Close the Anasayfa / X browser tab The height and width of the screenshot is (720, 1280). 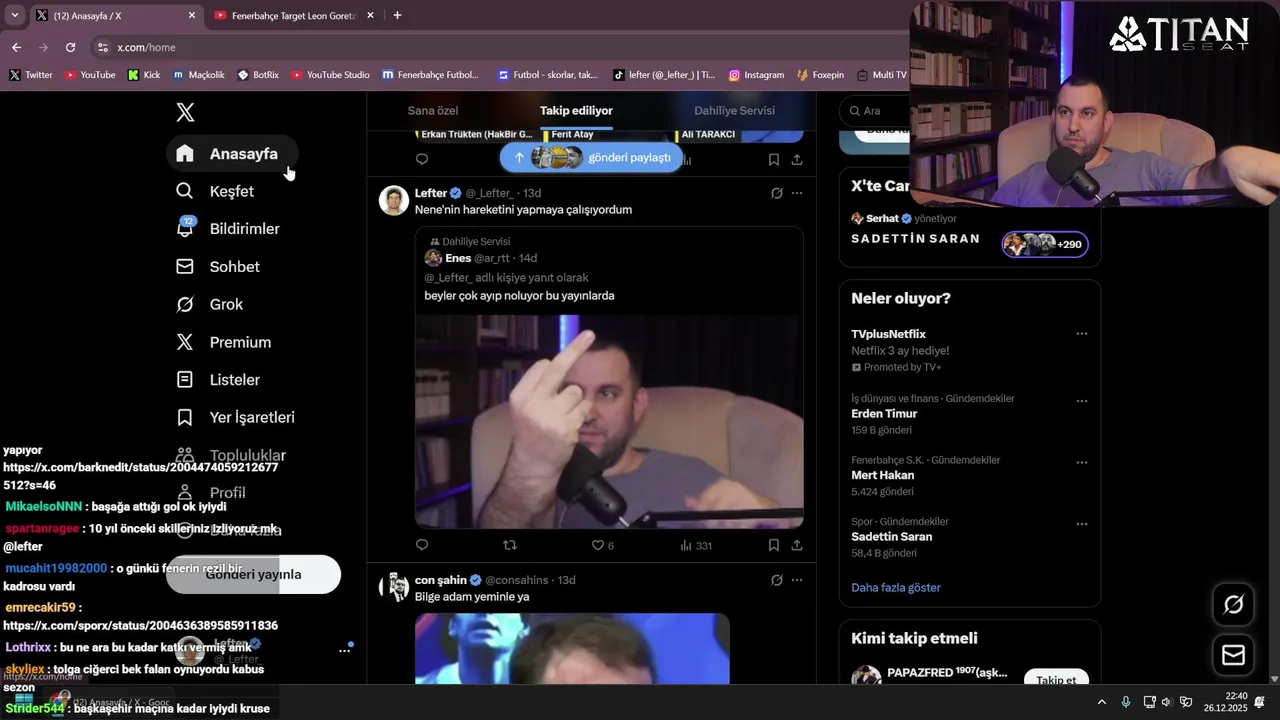[x=192, y=16]
